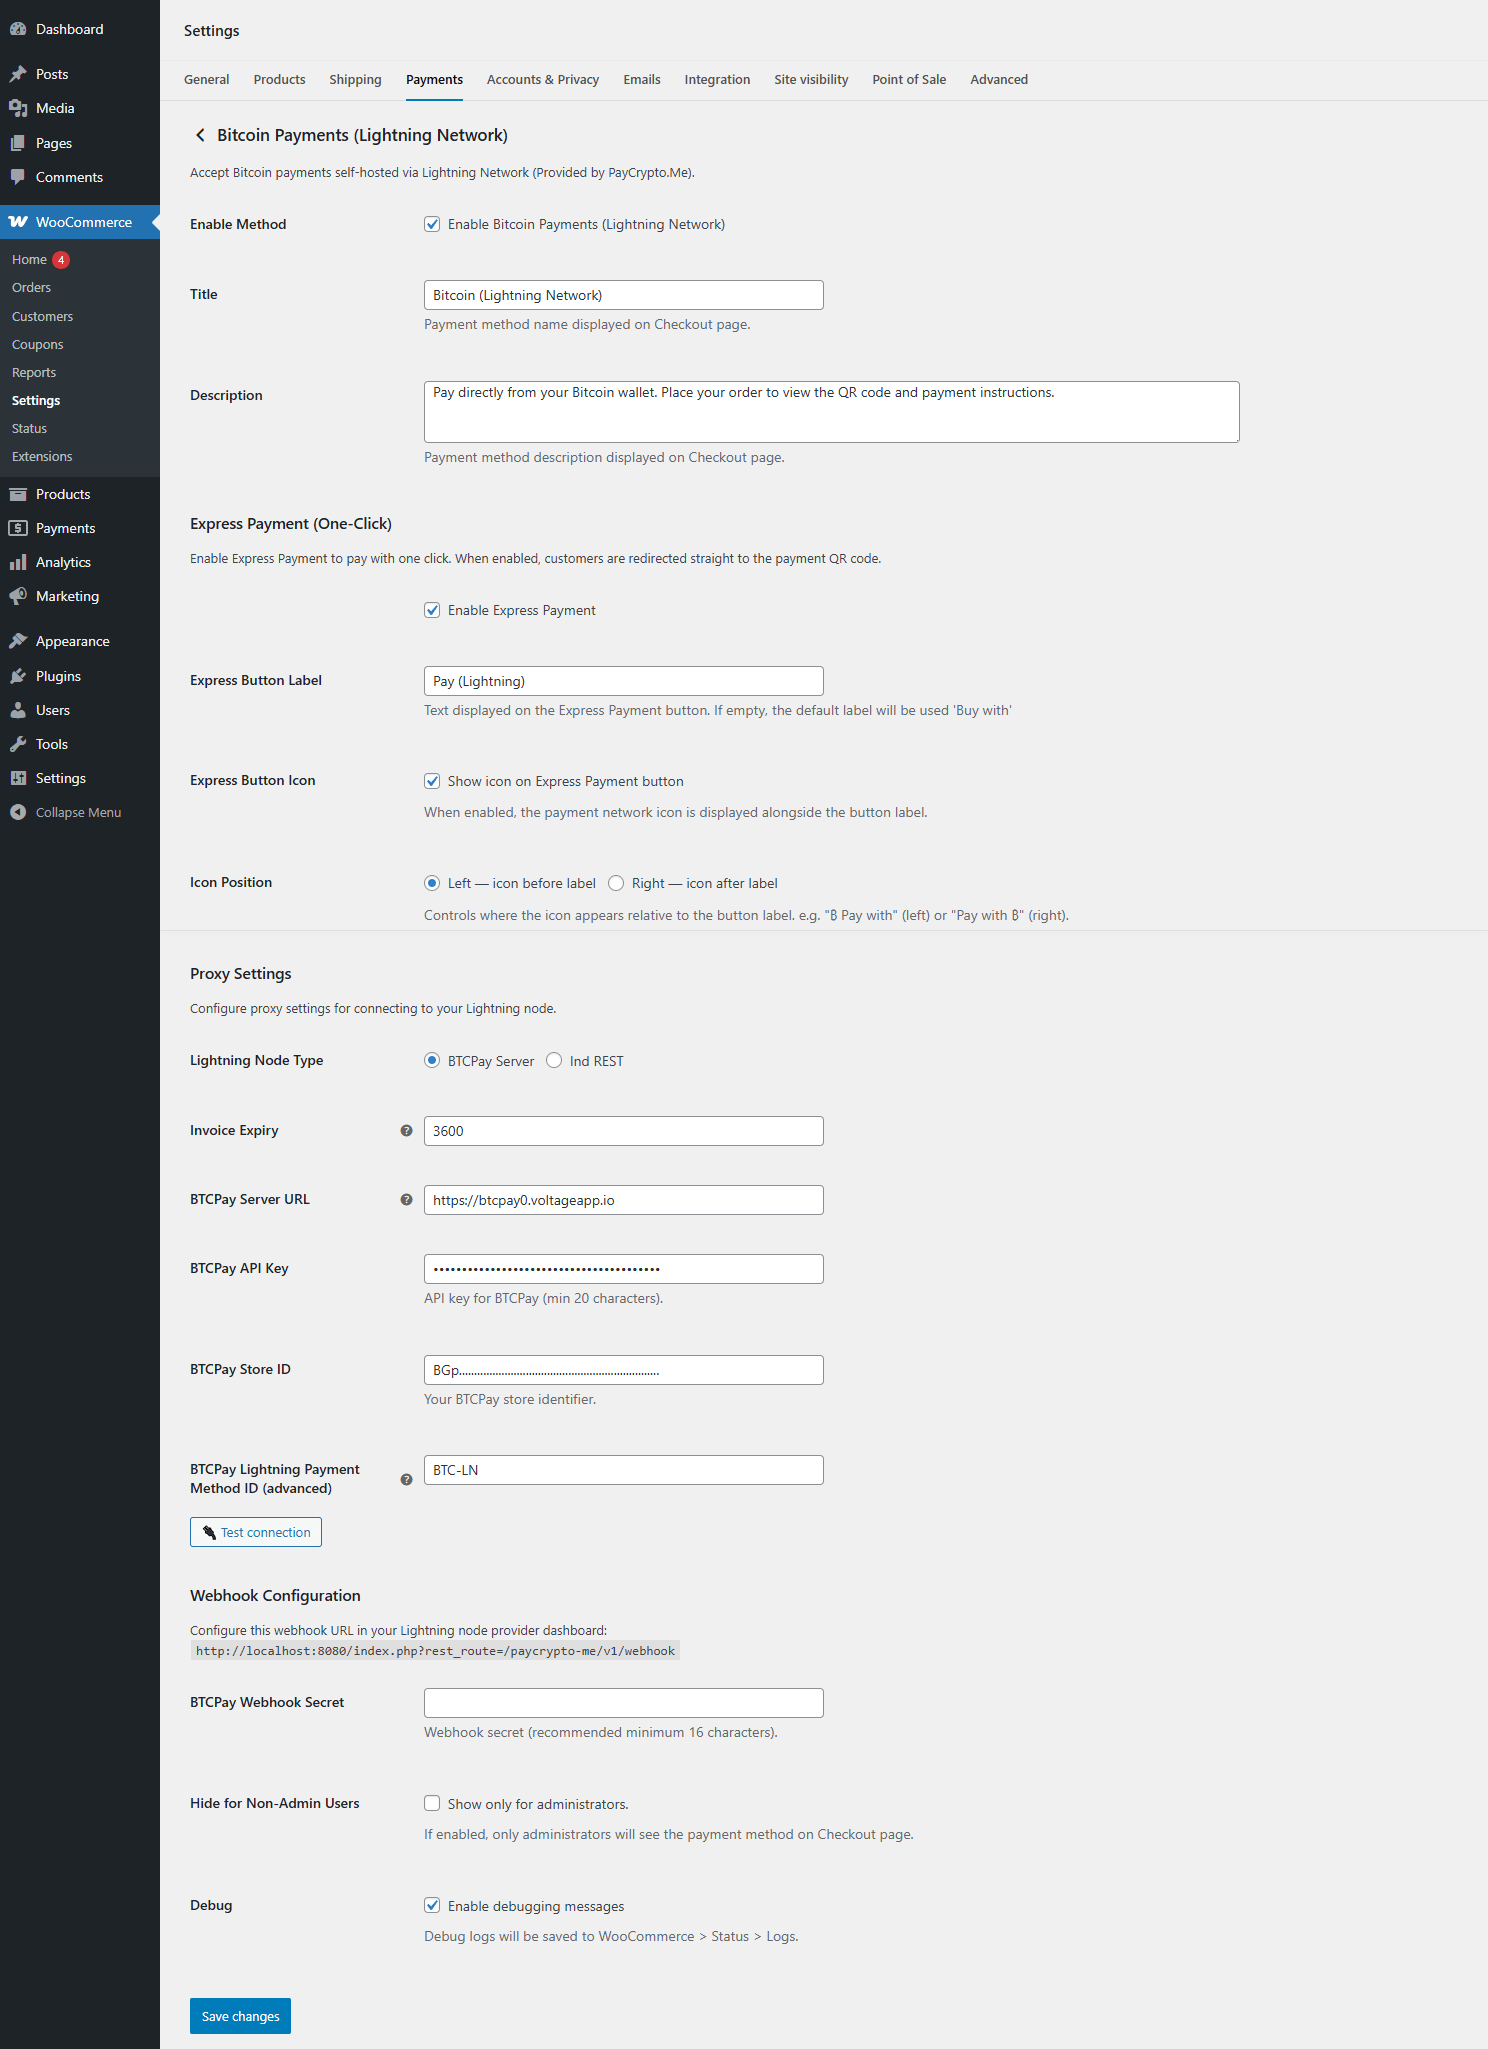
Task: Select Right — icon after label radio
Action: 616,883
